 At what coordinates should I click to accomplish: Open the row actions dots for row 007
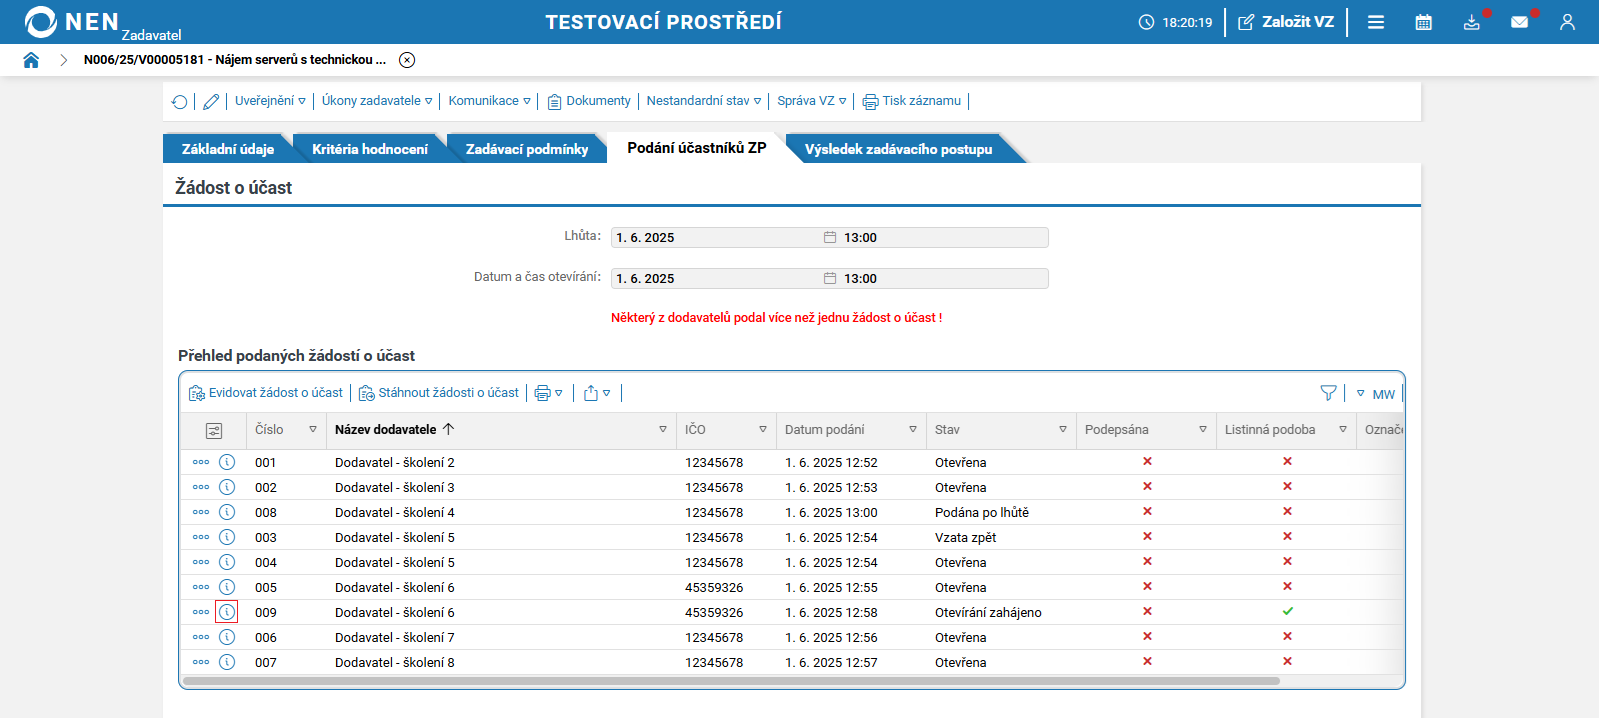[x=201, y=662]
